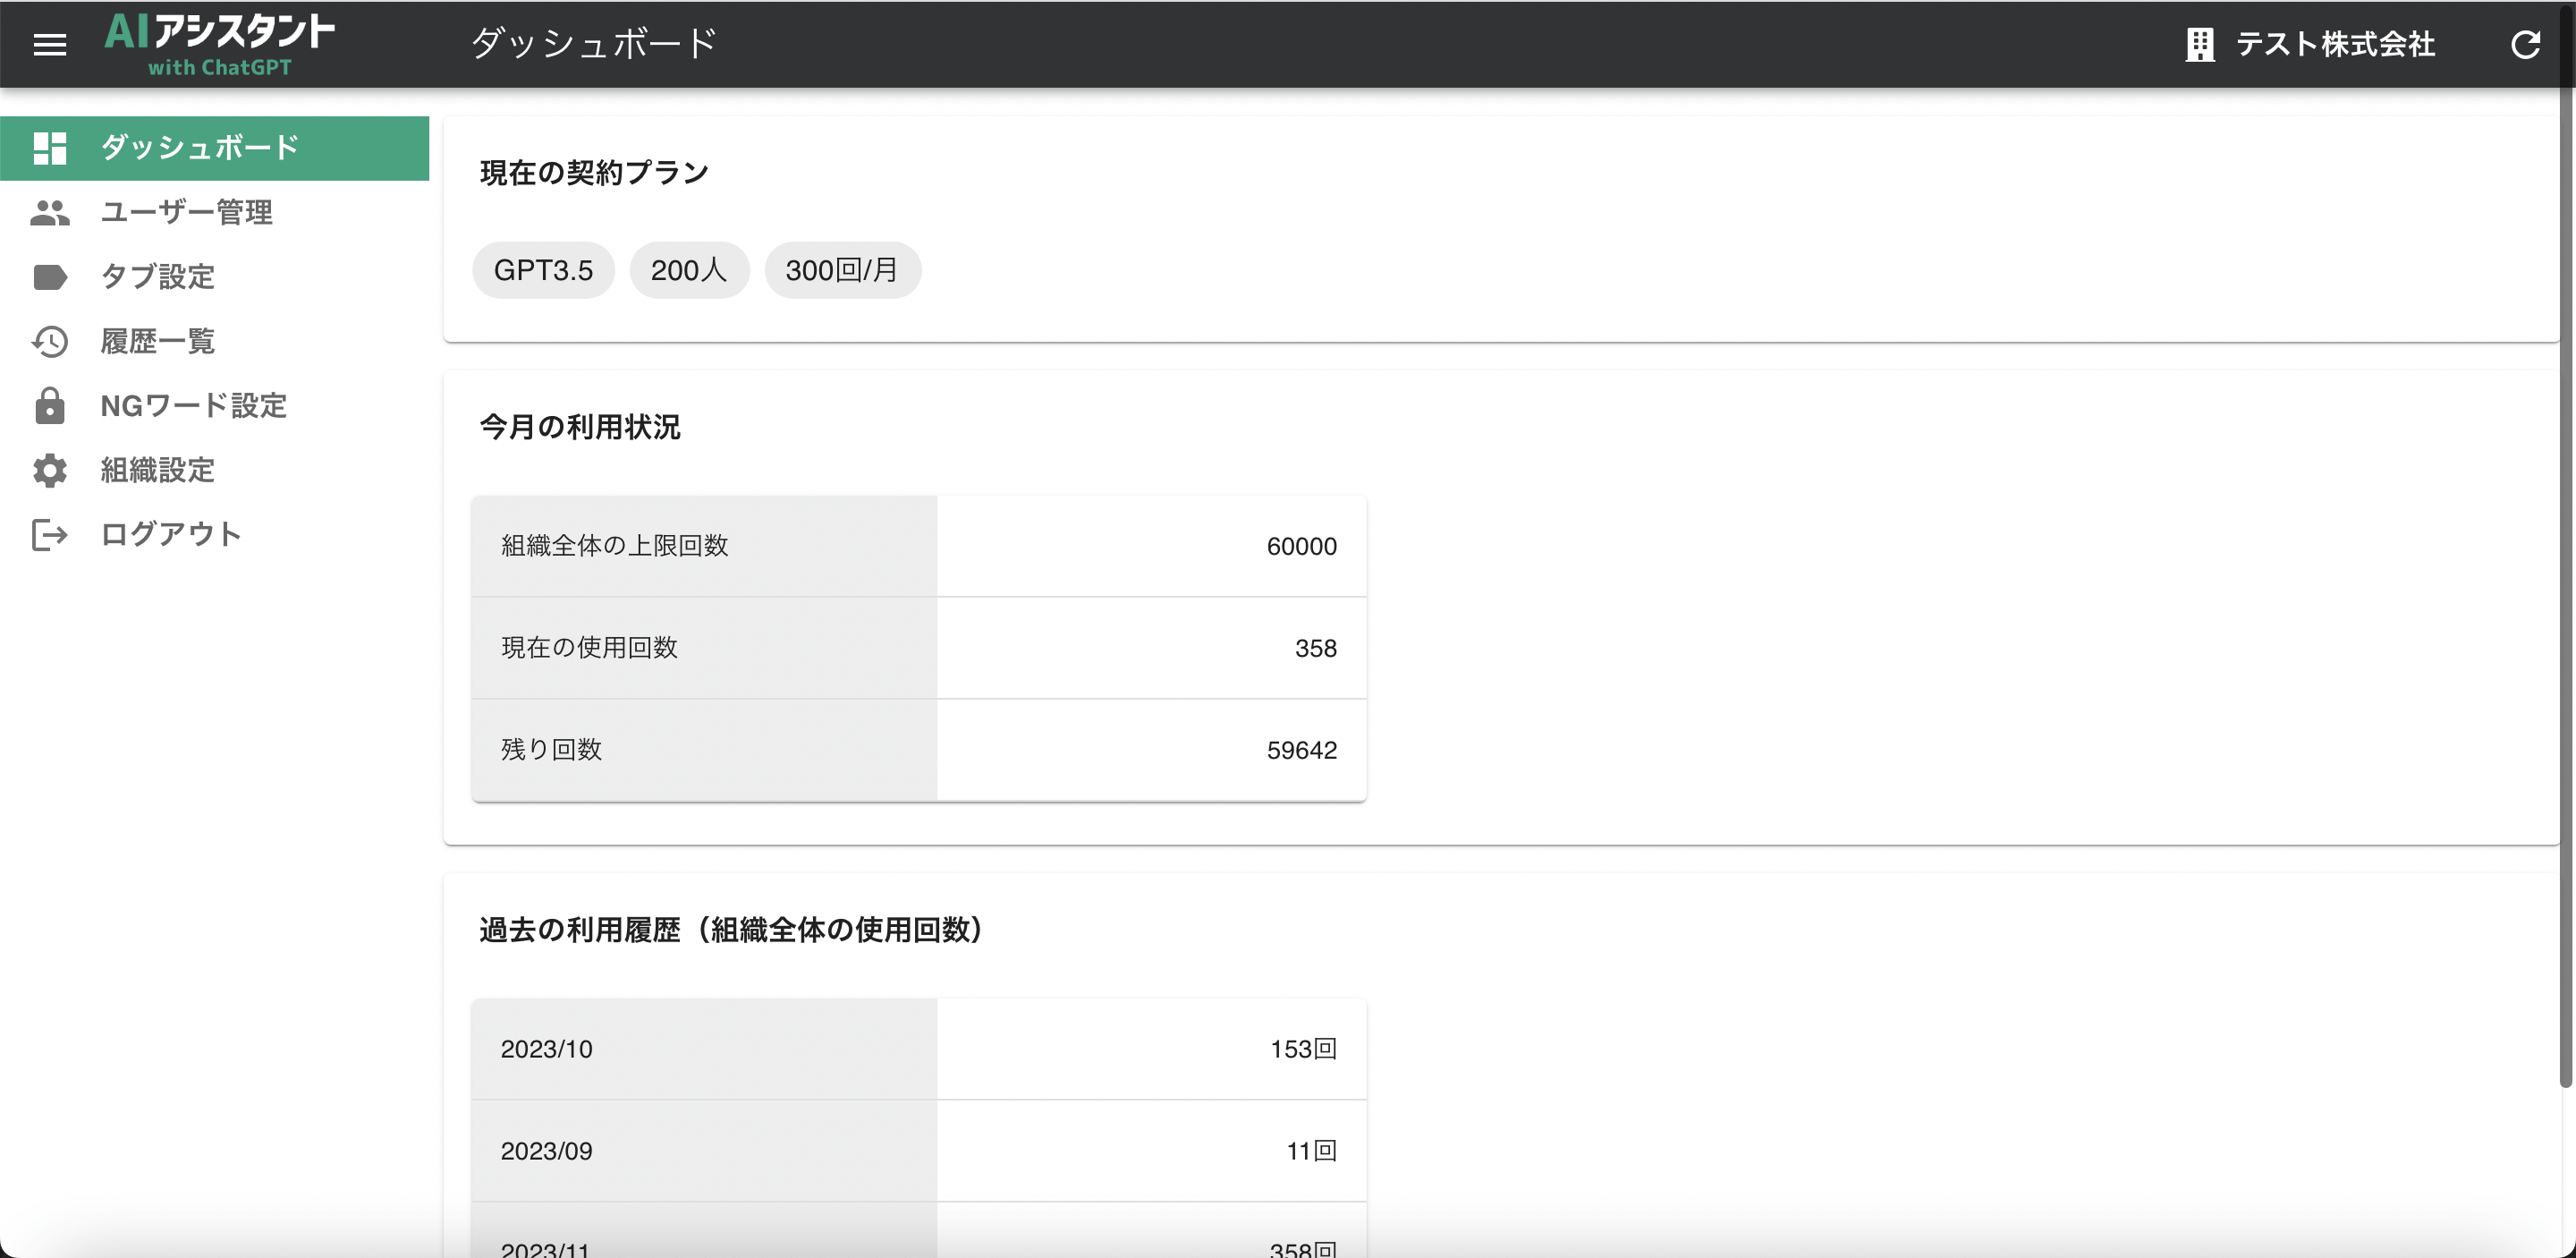Click the dashboard grid icon in the sidebar

49,148
